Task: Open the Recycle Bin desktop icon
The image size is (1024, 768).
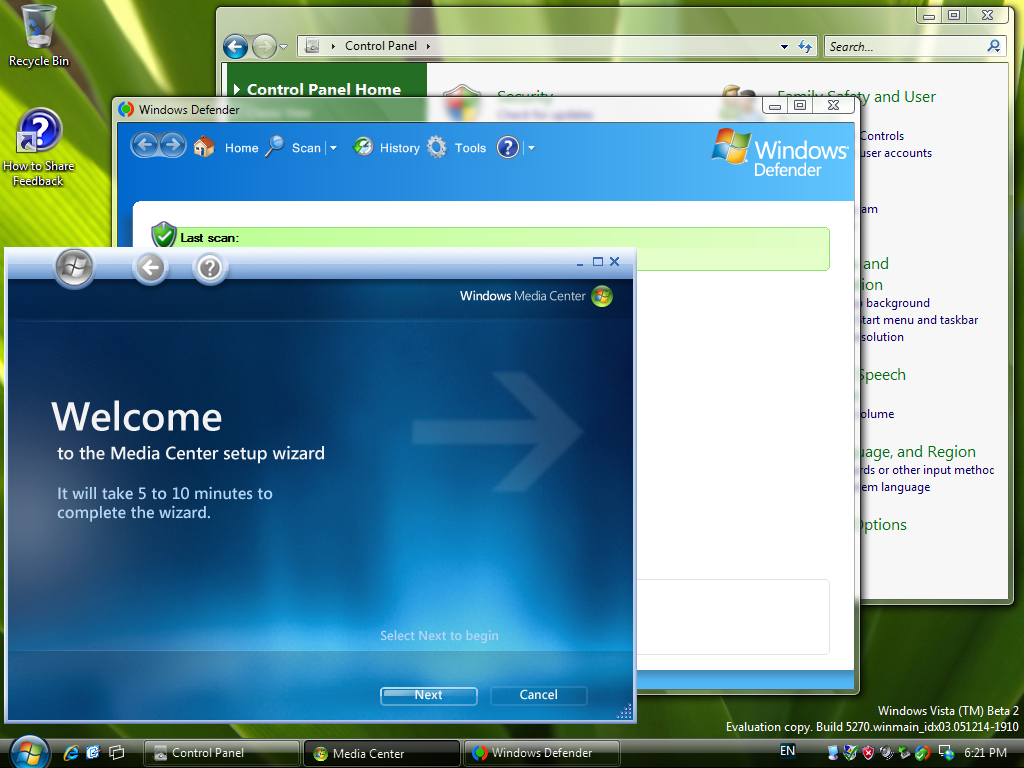Action: click(x=38, y=36)
